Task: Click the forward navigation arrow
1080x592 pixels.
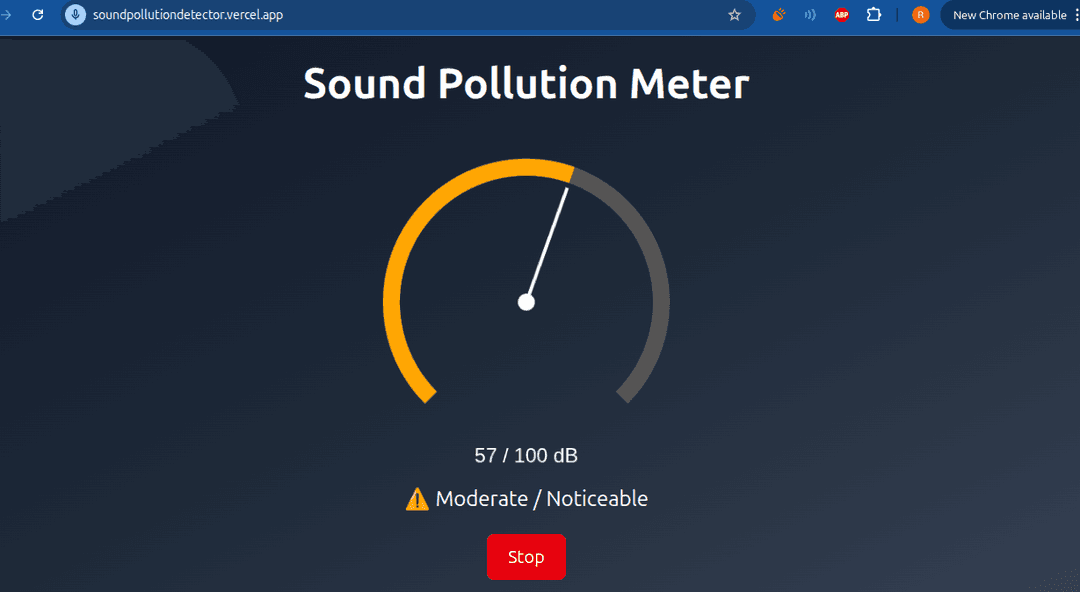Action: (8, 15)
